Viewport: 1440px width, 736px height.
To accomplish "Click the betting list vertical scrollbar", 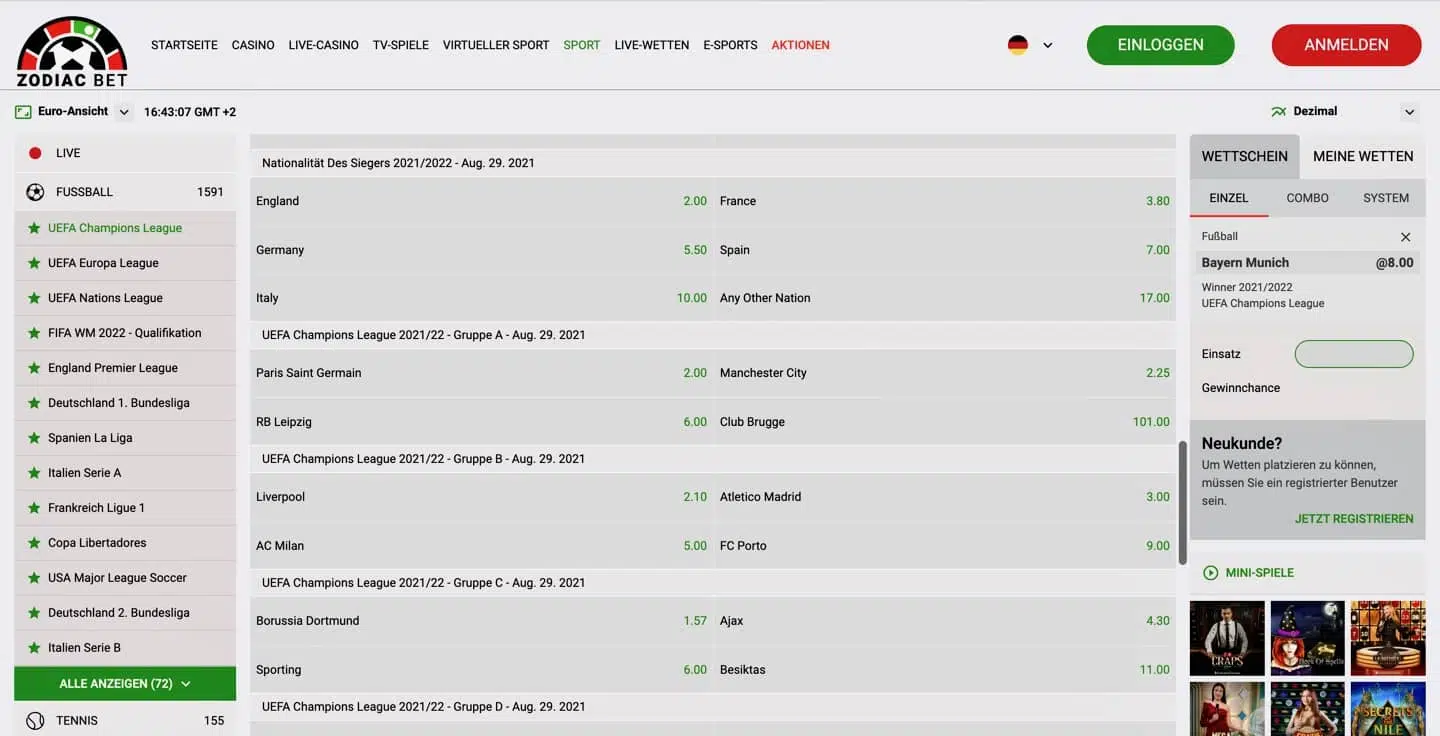I will point(1183,503).
